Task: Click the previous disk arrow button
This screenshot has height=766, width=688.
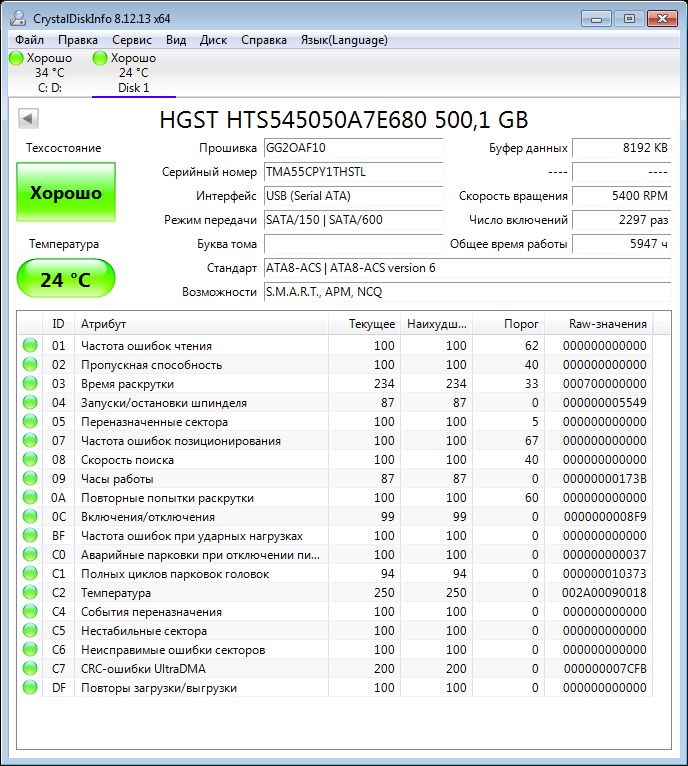Action: tap(28, 118)
